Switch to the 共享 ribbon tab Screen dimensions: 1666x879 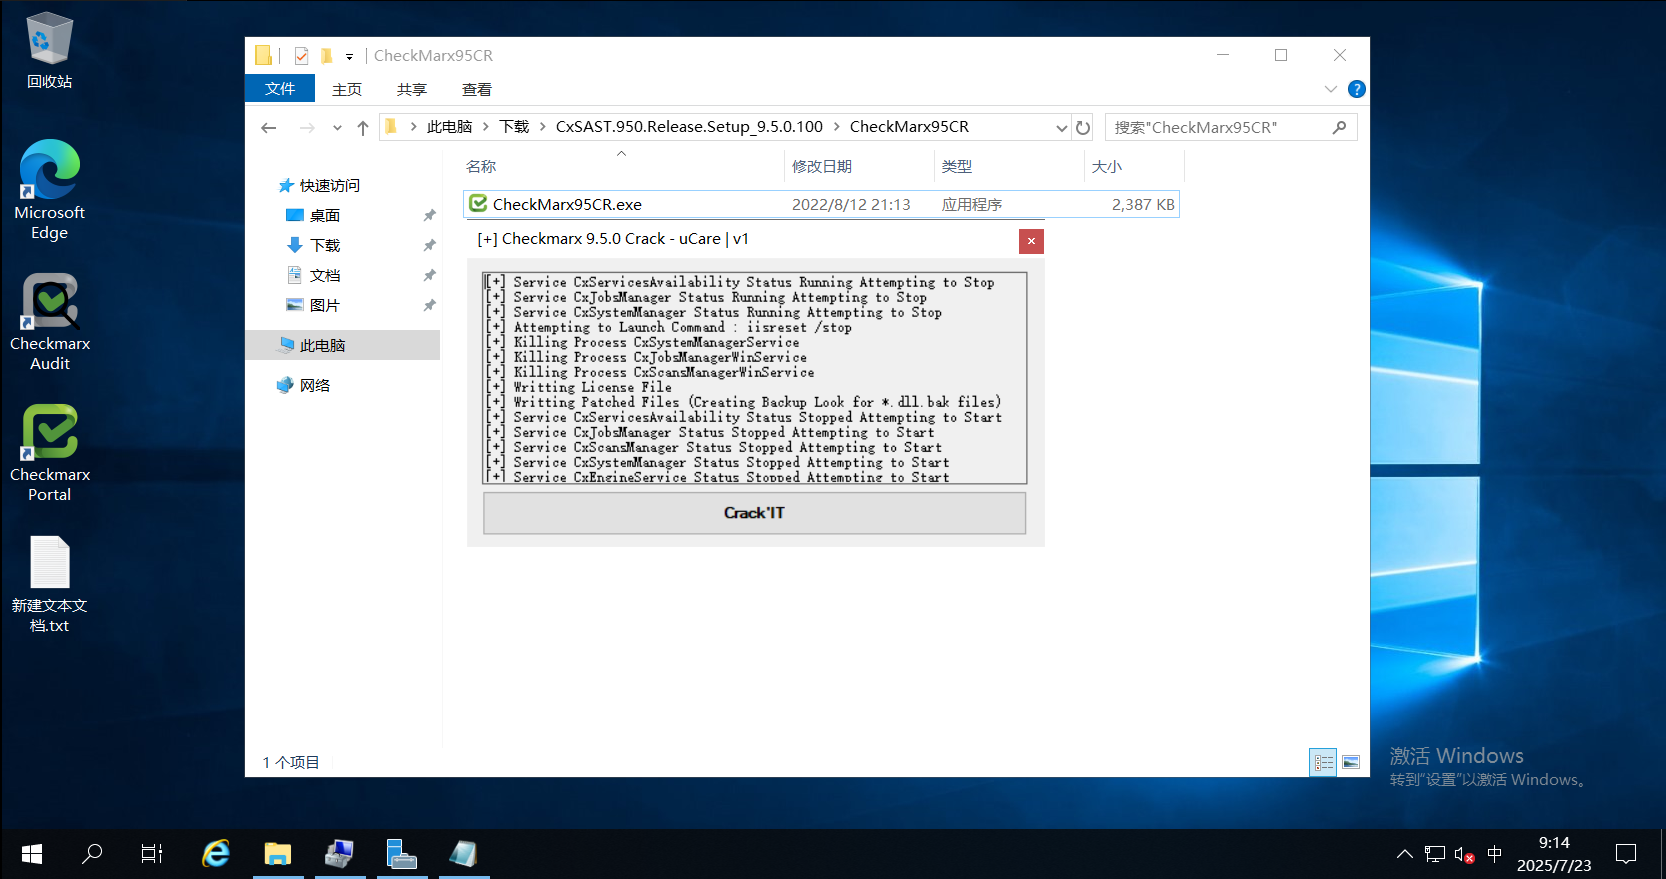pos(412,89)
